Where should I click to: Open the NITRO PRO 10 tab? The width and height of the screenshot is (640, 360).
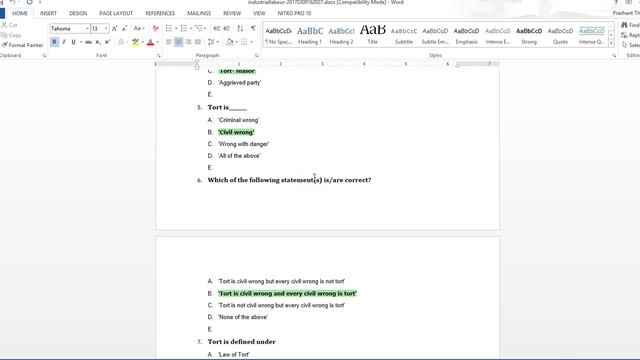pos(294,13)
